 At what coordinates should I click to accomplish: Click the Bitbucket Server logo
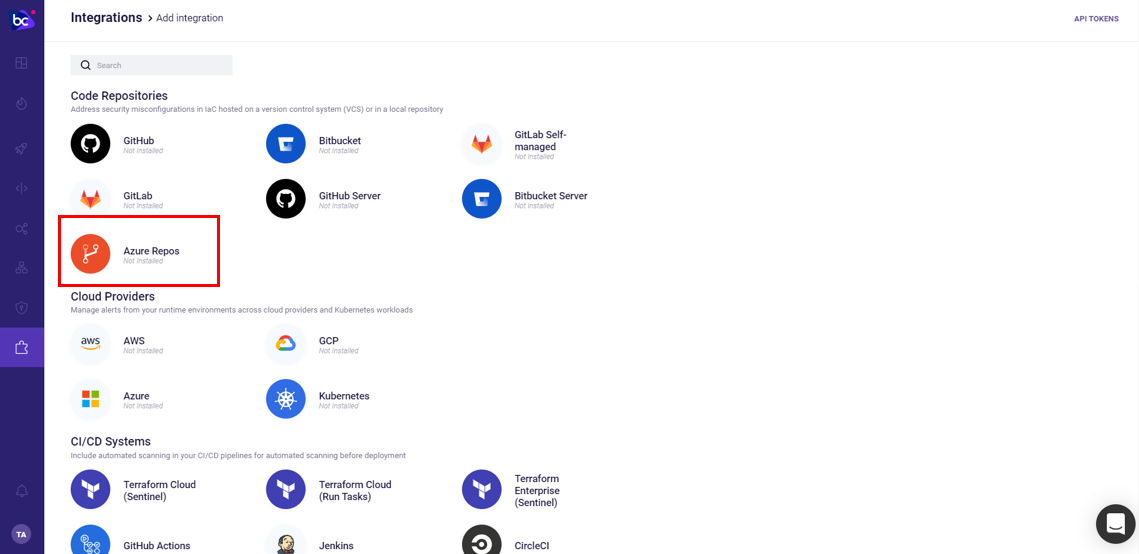pyautogui.click(x=482, y=199)
